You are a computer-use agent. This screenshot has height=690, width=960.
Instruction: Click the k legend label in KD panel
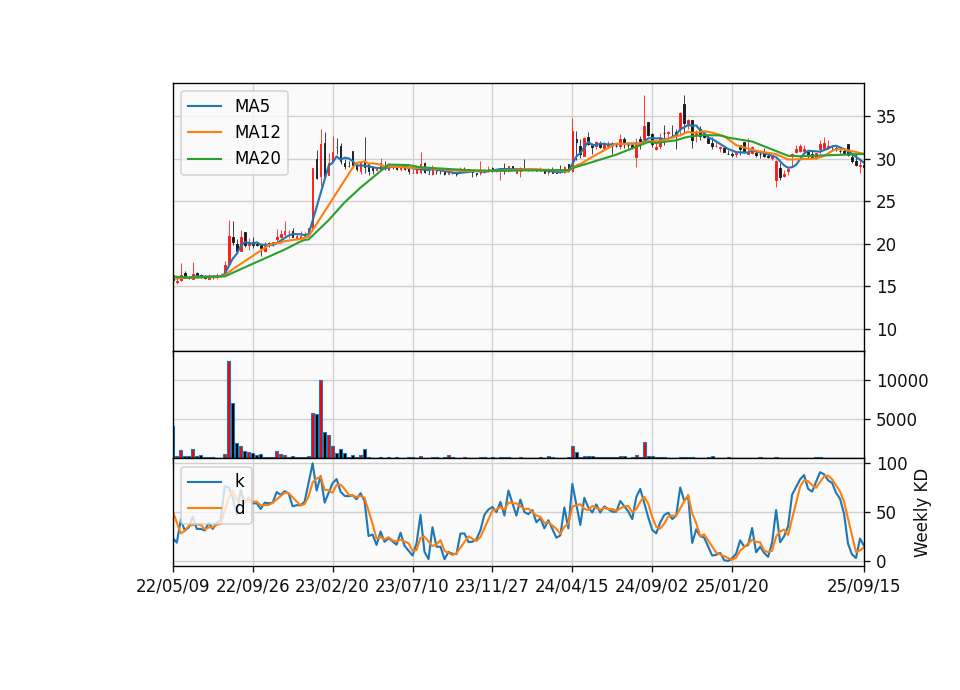coord(239,481)
